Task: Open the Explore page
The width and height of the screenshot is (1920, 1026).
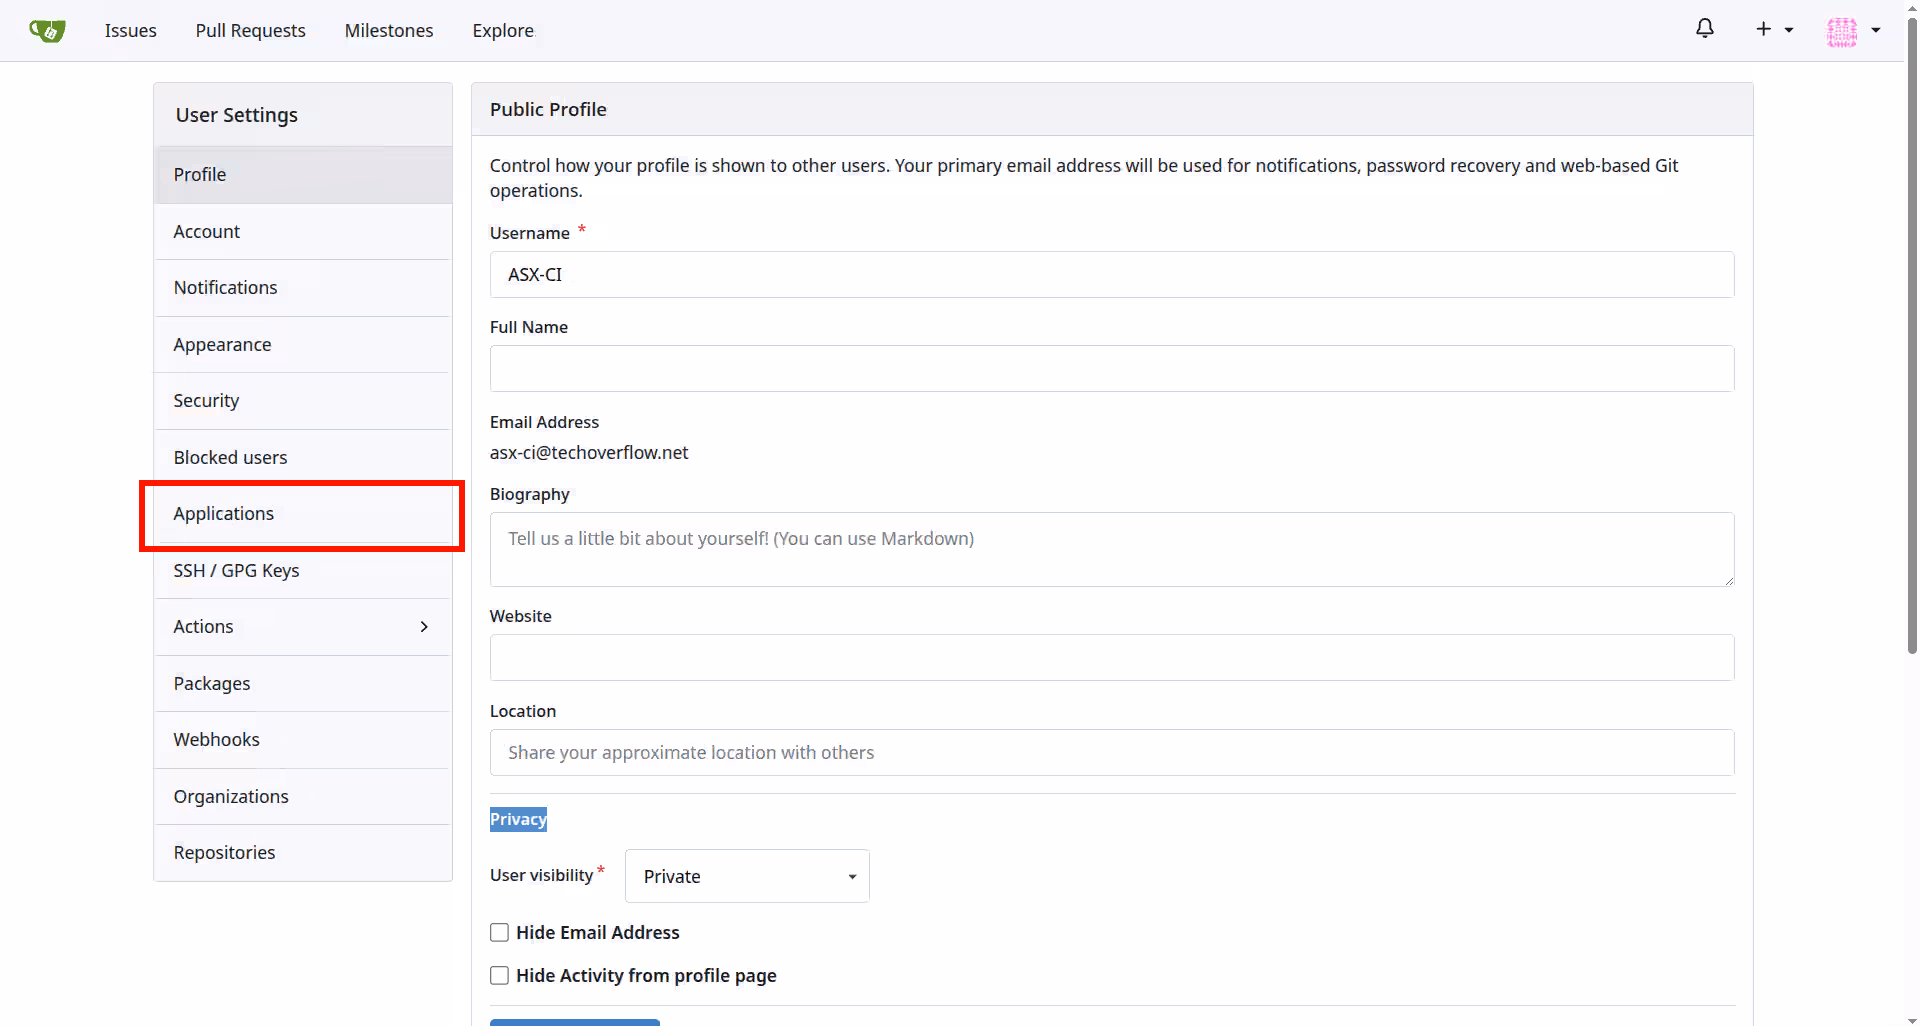Action: click(x=502, y=30)
